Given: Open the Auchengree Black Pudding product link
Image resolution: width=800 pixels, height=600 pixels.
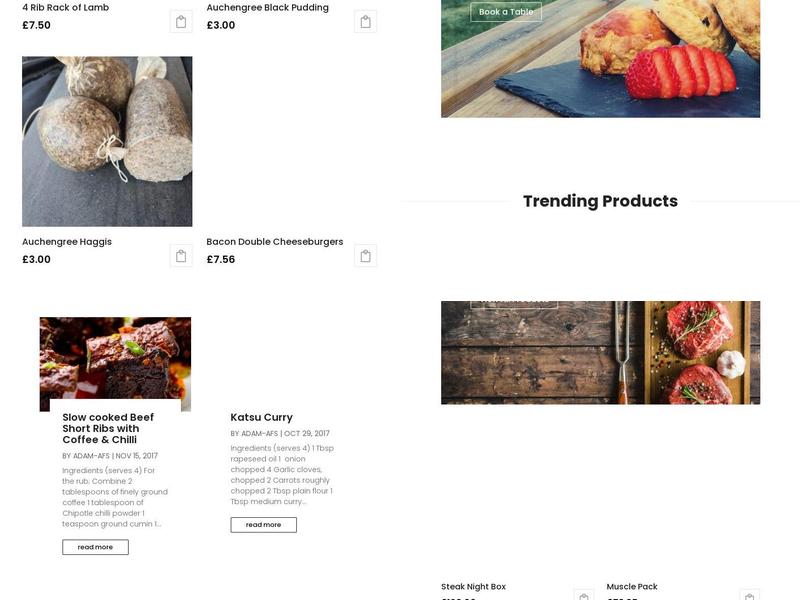Looking at the screenshot, I should tap(267, 8).
